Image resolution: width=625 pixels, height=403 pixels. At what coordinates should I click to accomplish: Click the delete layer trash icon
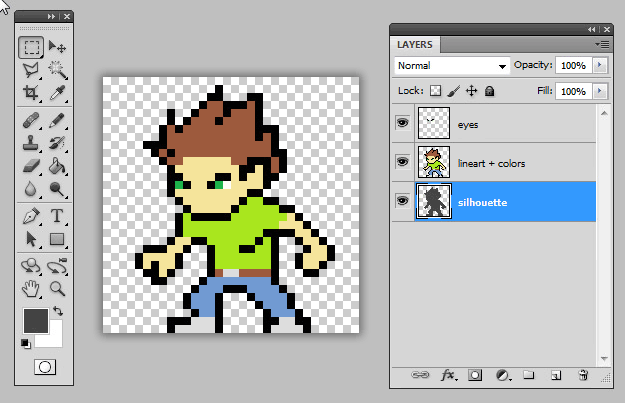(583, 375)
